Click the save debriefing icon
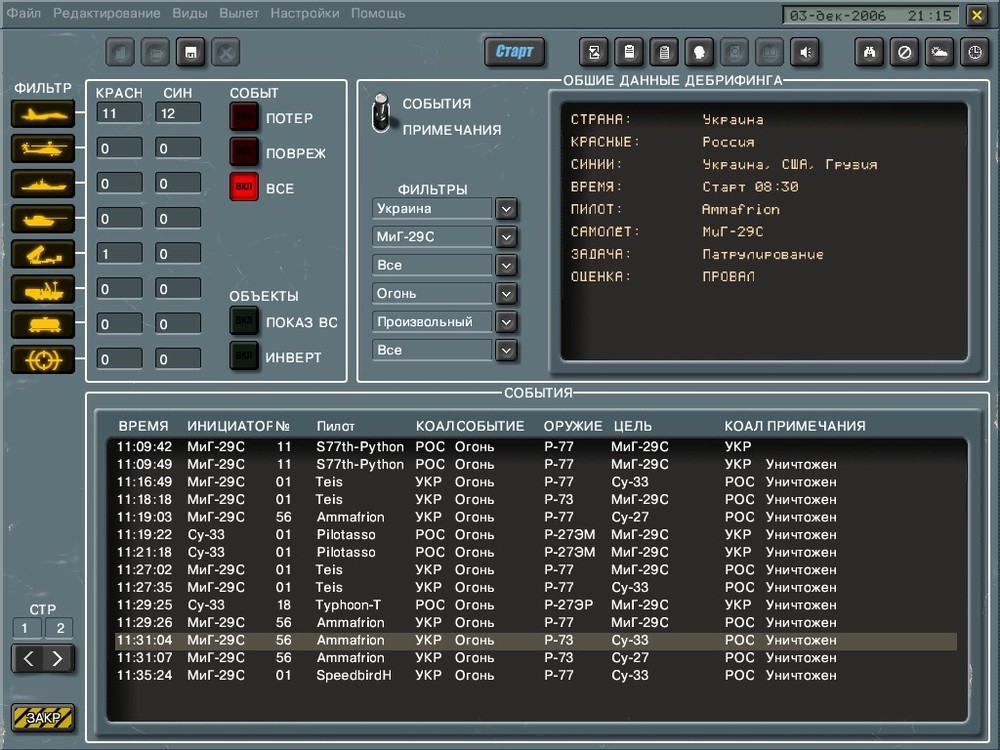The width and height of the screenshot is (1000, 750). click(x=188, y=52)
